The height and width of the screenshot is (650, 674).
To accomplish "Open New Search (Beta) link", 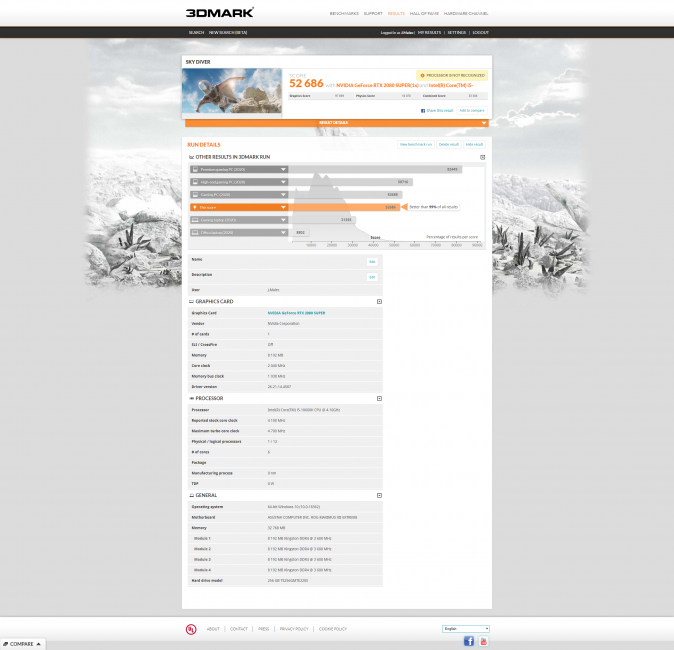I will point(228,33).
